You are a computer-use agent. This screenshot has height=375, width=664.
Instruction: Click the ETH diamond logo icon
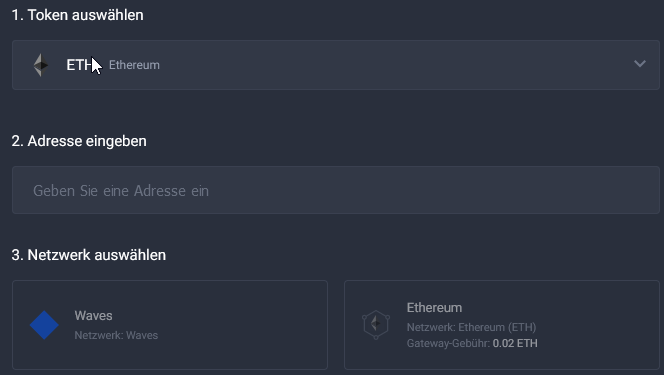(41, 65)
